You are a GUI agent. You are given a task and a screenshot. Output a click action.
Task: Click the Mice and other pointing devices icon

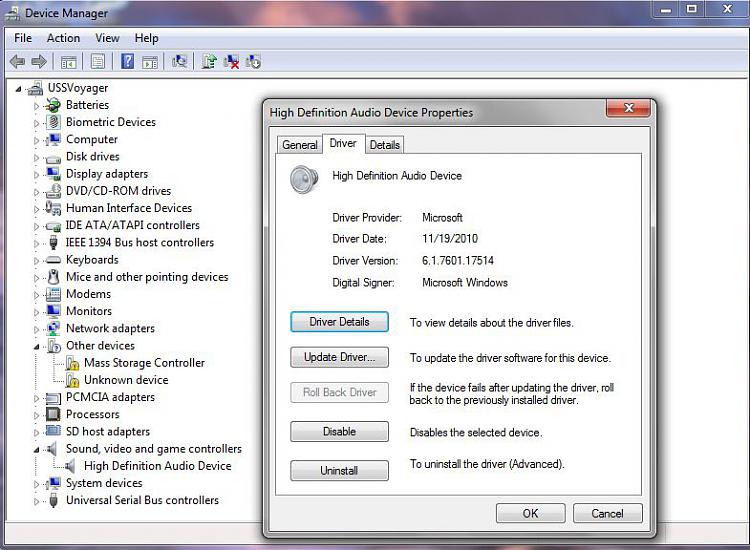pyautogui.click(x=54, y=277)
